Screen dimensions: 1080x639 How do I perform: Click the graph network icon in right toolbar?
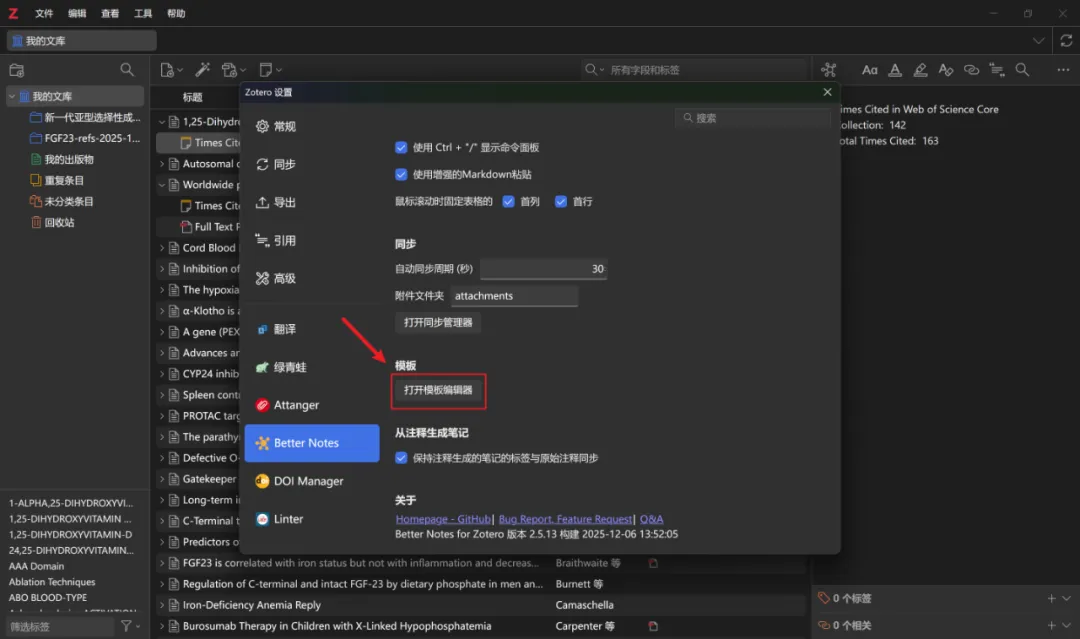pyautogui.click(x=829, y=70)
